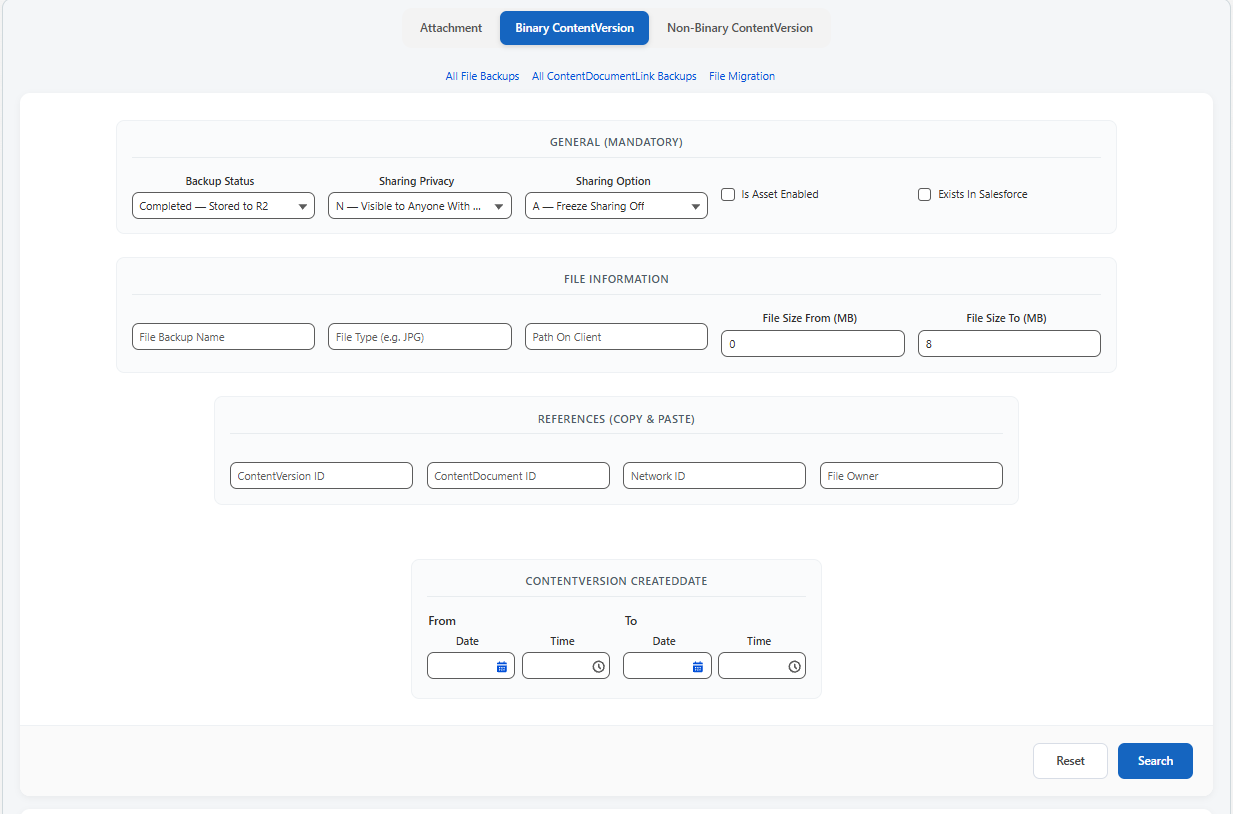Image resolution: width=1233 pixels, height=814 pixels.
Task: Click the File Size To (MB) field
Action: click(1009, 344)
